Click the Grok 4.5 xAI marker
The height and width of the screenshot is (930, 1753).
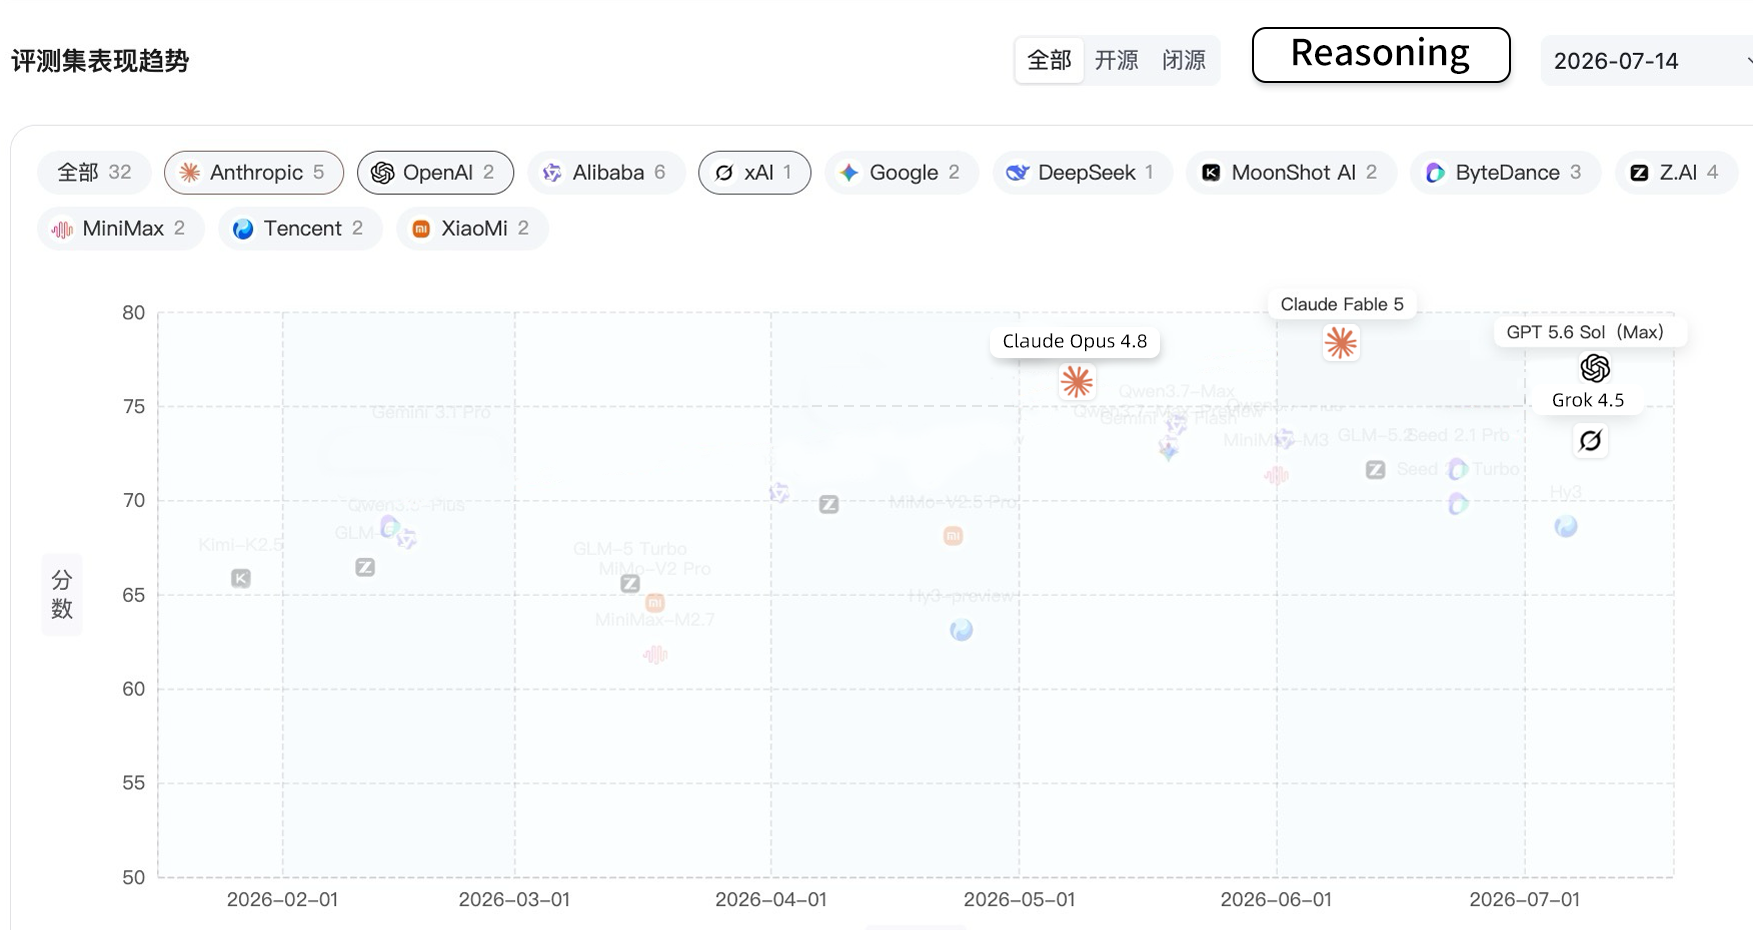click(1591, 440)
